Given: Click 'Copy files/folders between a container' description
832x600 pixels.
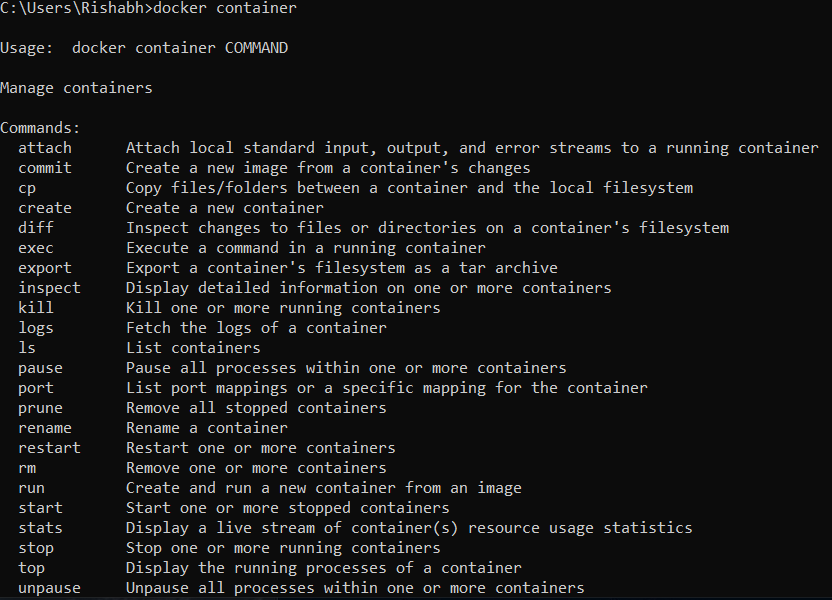Looking at the screenshot, I should coord(409,188).
